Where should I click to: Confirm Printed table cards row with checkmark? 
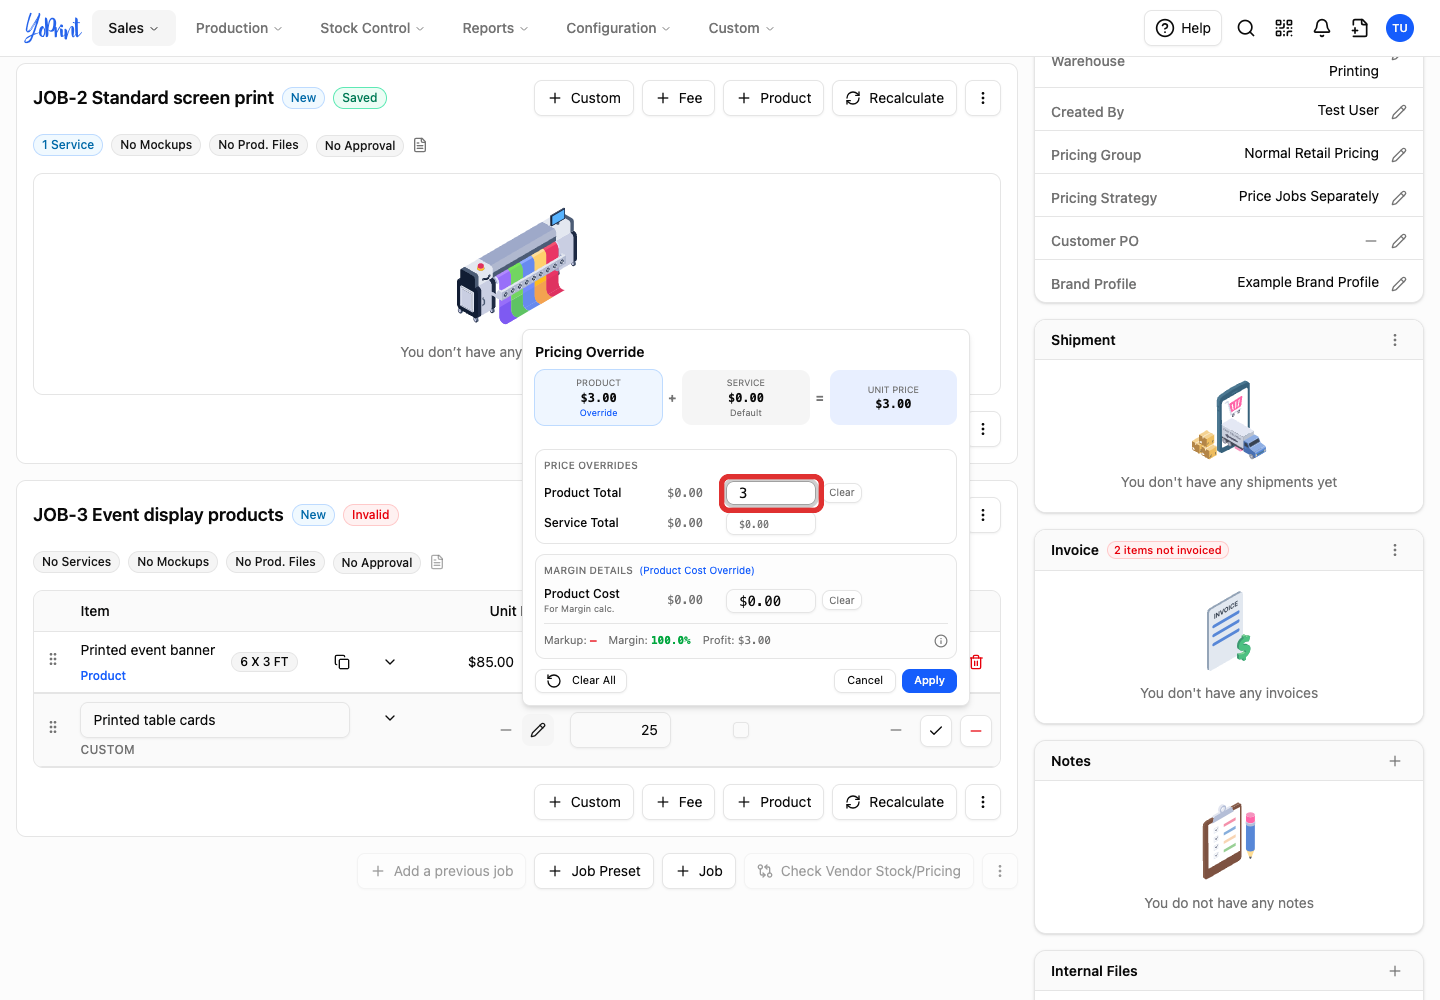(x=935, y=730)
